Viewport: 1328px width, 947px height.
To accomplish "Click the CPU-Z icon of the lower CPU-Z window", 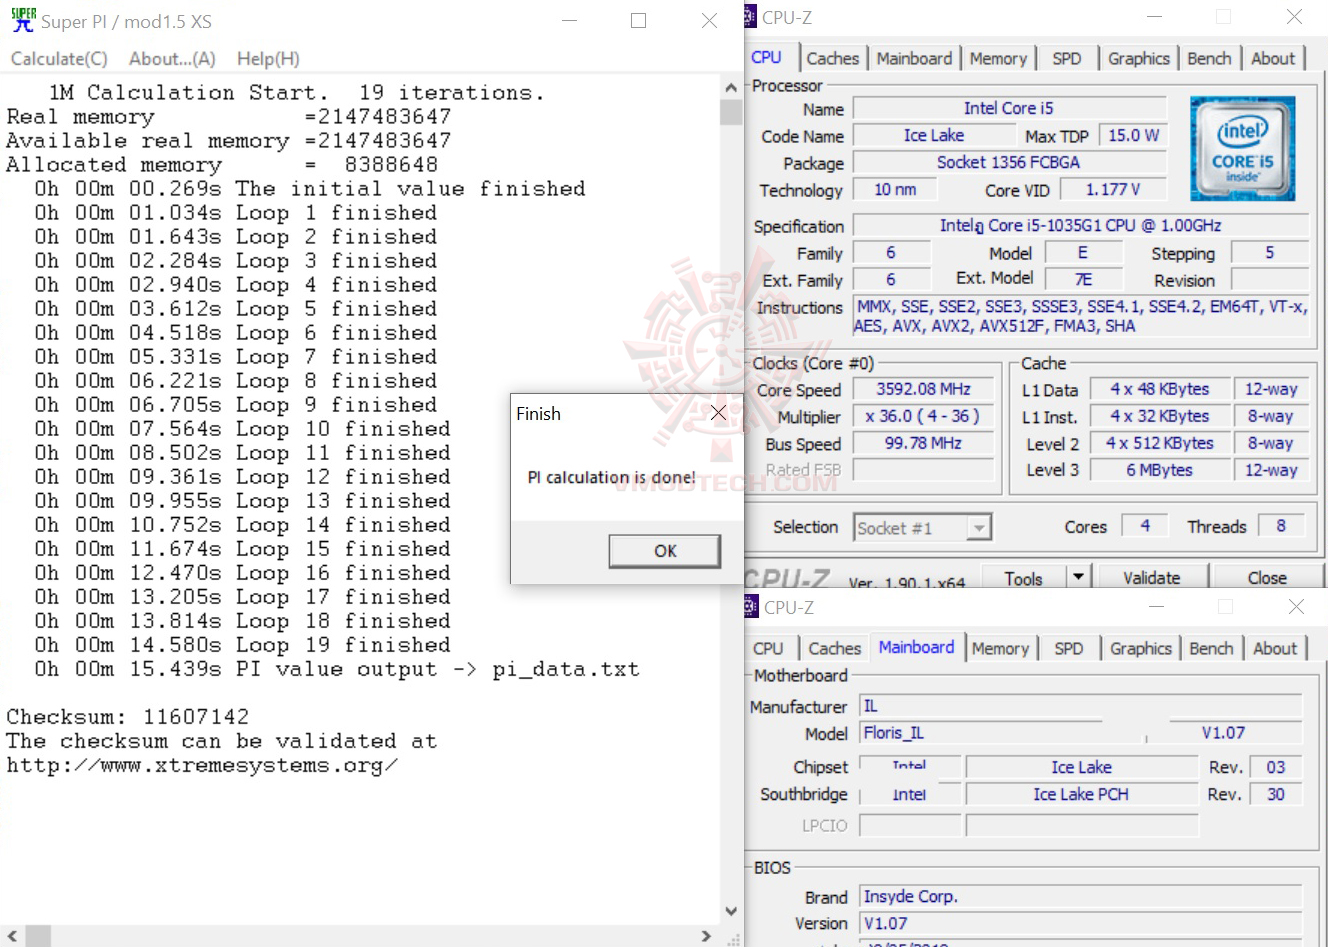I will pyautogui.click(x=752, y=607).
